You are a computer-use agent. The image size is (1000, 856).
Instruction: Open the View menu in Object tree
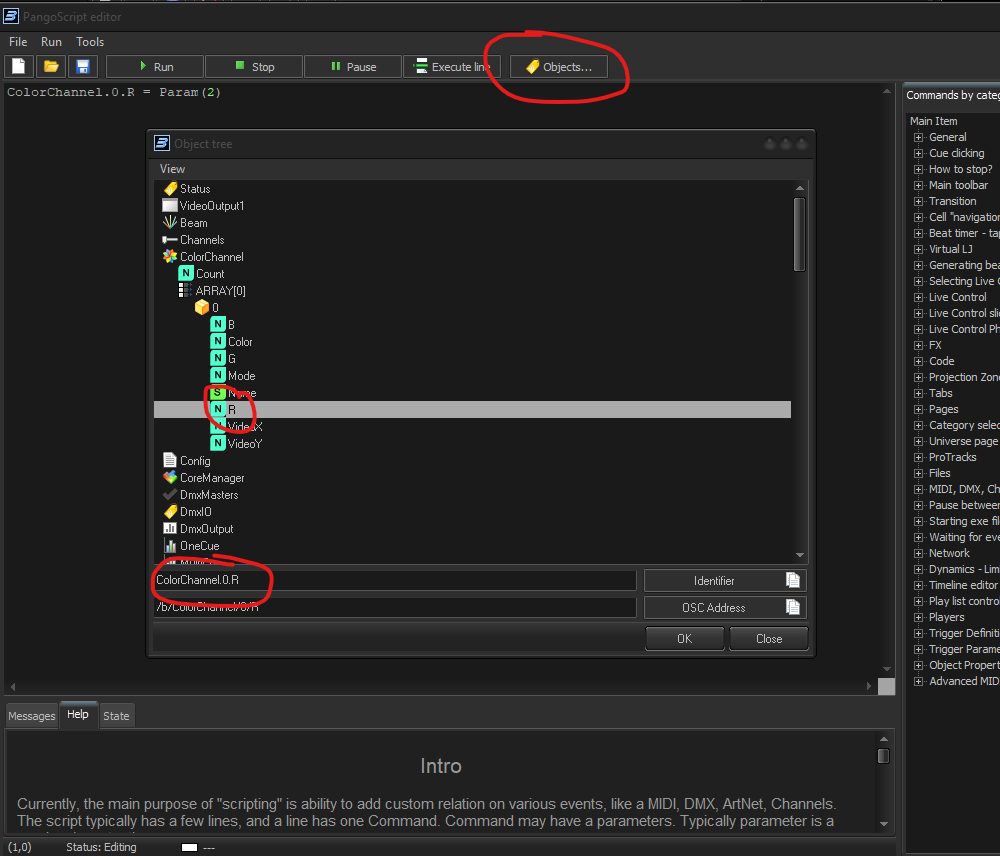[x=172, y=168]
